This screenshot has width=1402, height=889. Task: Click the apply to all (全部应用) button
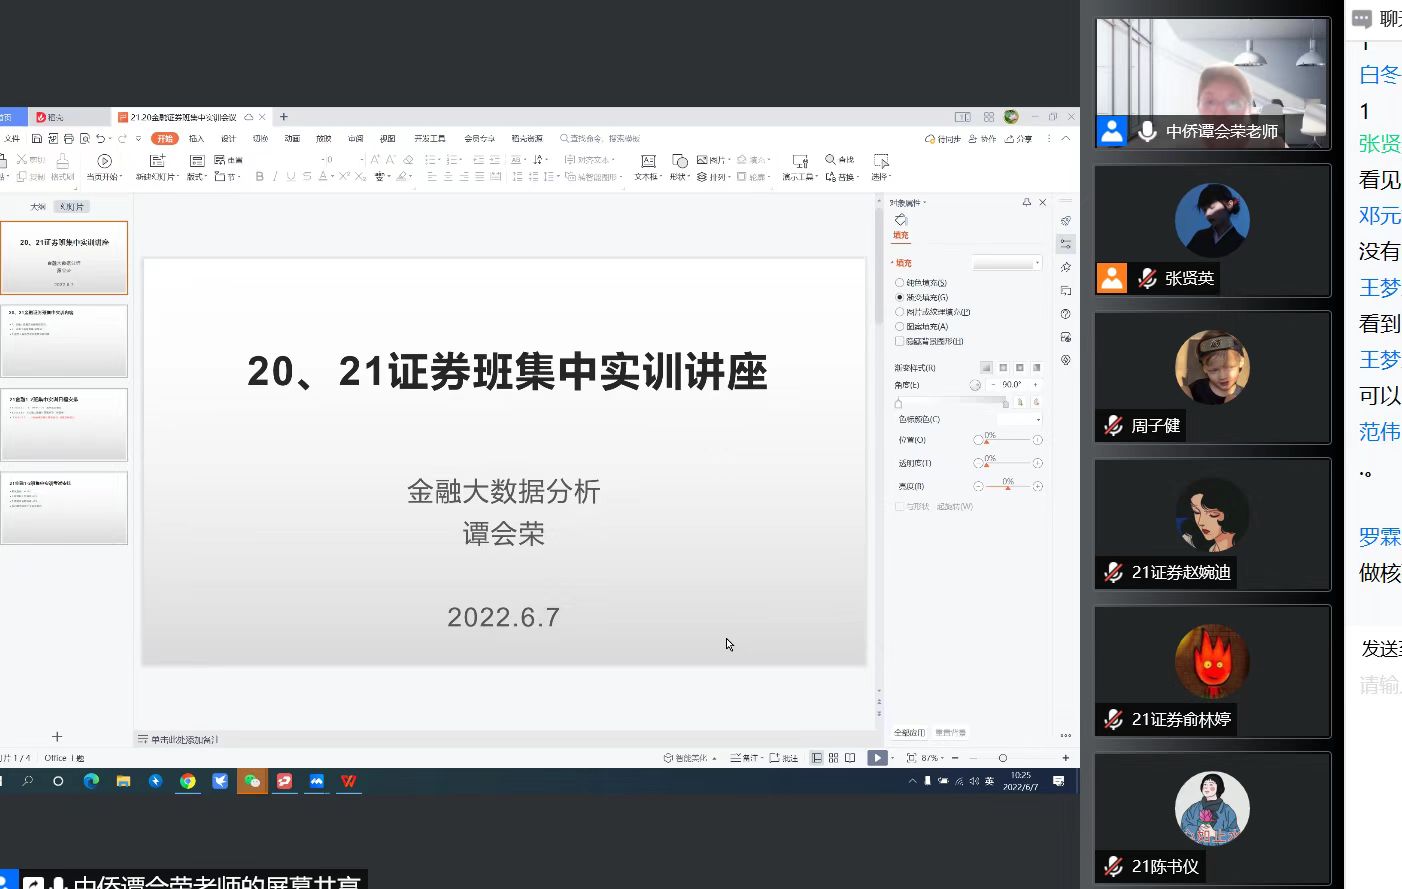pyautogui.click(x=909, y=733)
